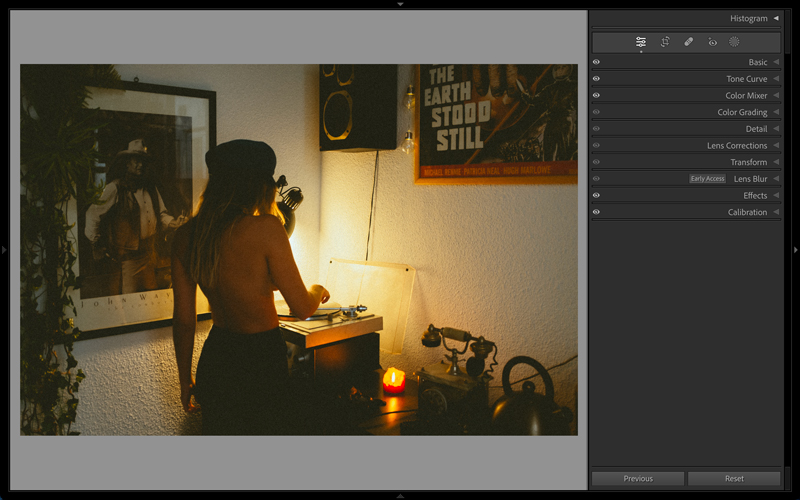Click the right panel vertical scrollbar

(787, 30)
